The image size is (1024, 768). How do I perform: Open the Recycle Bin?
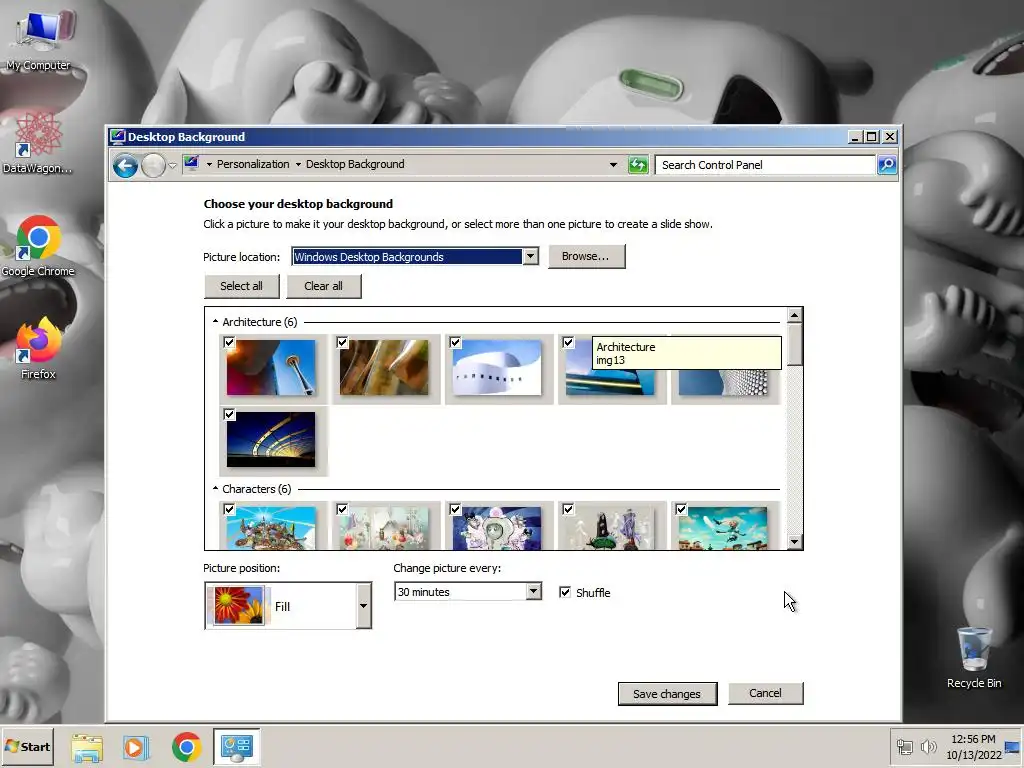coord(974,656)
